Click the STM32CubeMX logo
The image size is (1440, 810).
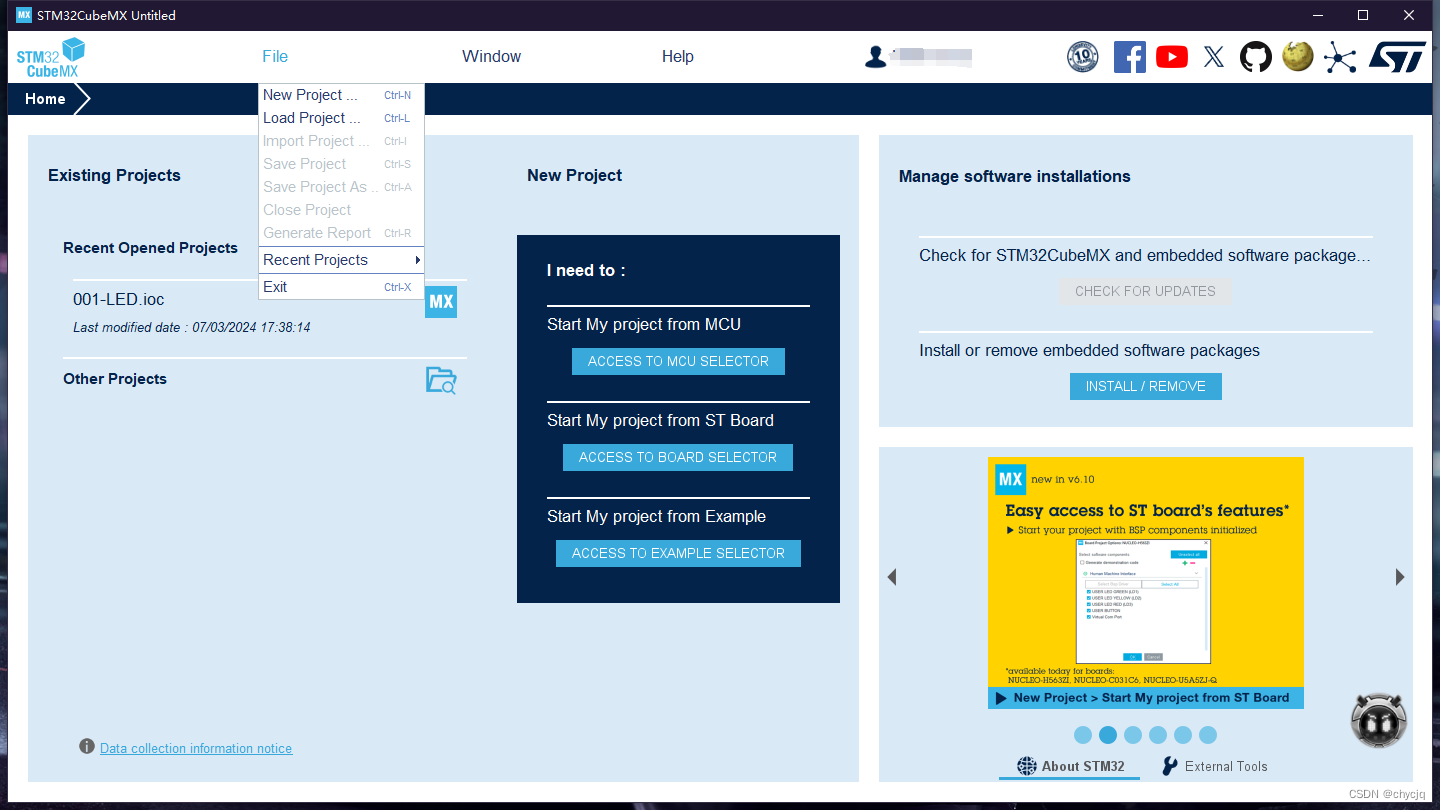click(51, 57)
